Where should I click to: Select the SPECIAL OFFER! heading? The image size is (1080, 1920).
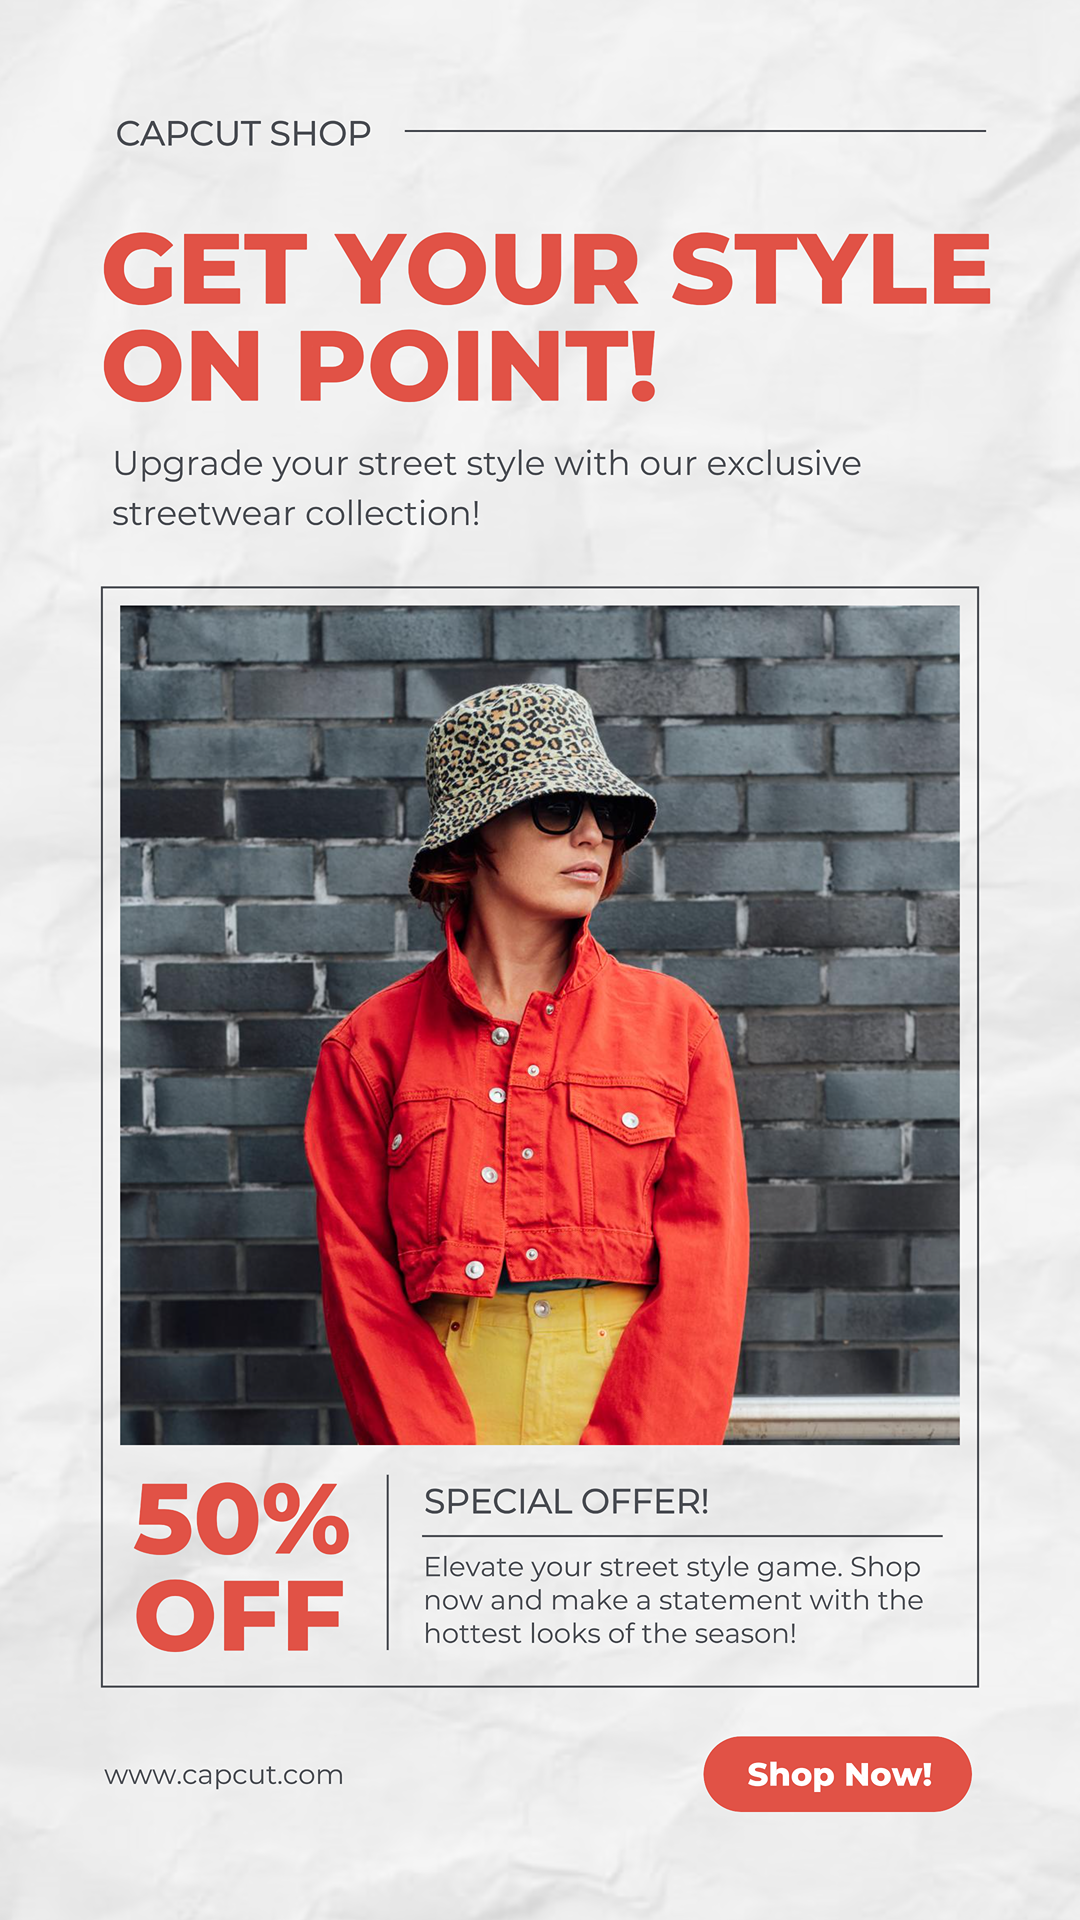(x=566, y=1502)
